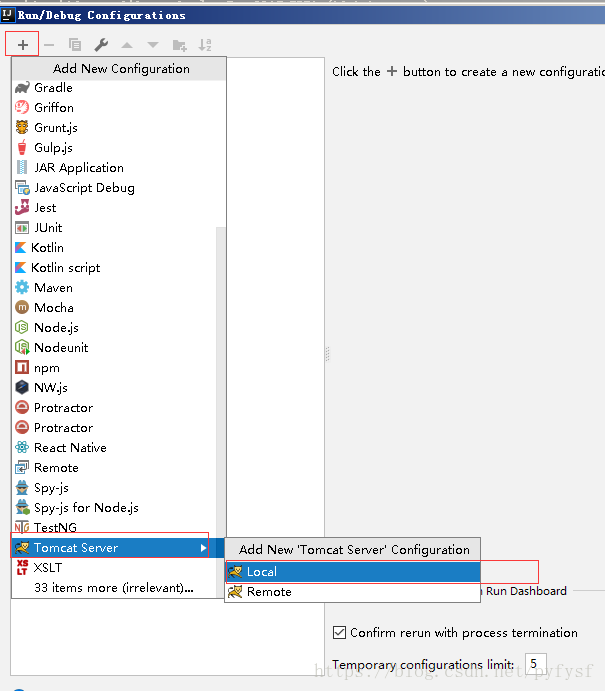Viewport: 605px width, 691px height.
Task: Click the configuration list scrollbar
Action: [x=221, y=412]
